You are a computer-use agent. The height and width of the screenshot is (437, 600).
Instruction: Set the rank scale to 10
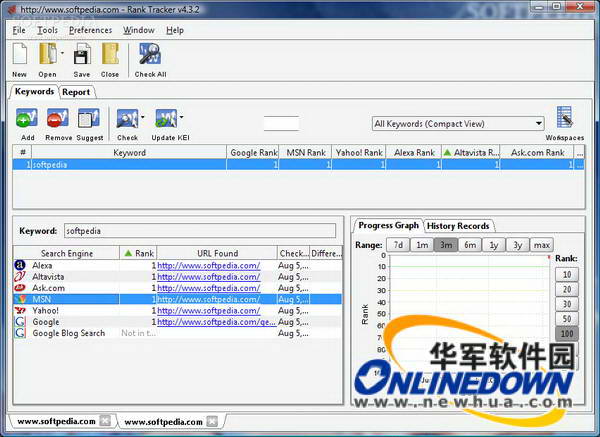point(567,274)
